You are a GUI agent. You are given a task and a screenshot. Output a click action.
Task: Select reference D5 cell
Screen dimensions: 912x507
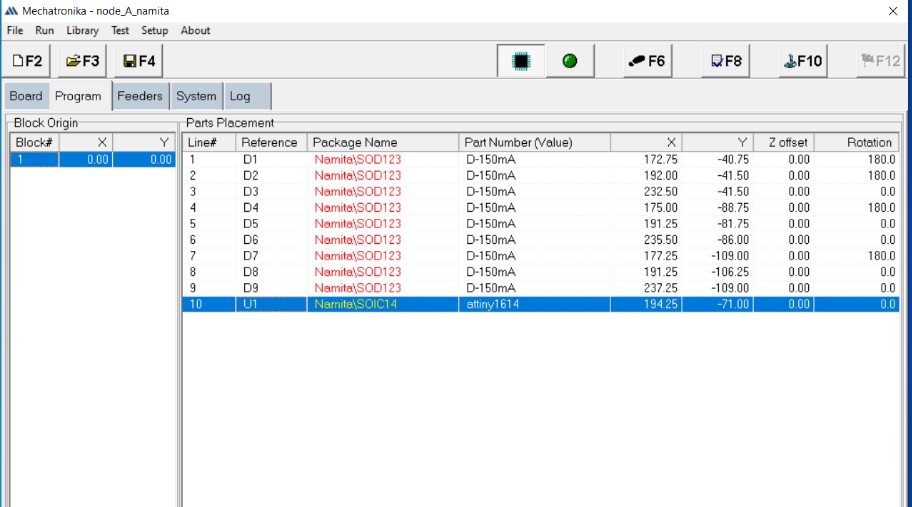point(271,224)
